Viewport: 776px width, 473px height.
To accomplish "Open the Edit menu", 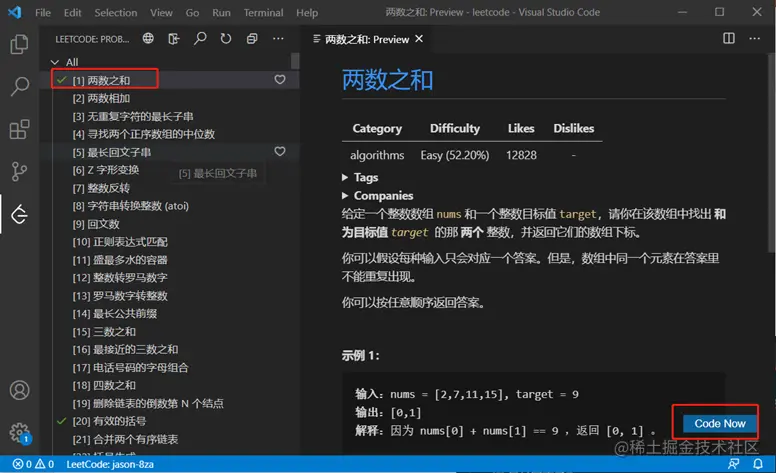I will tap(72, 12).
